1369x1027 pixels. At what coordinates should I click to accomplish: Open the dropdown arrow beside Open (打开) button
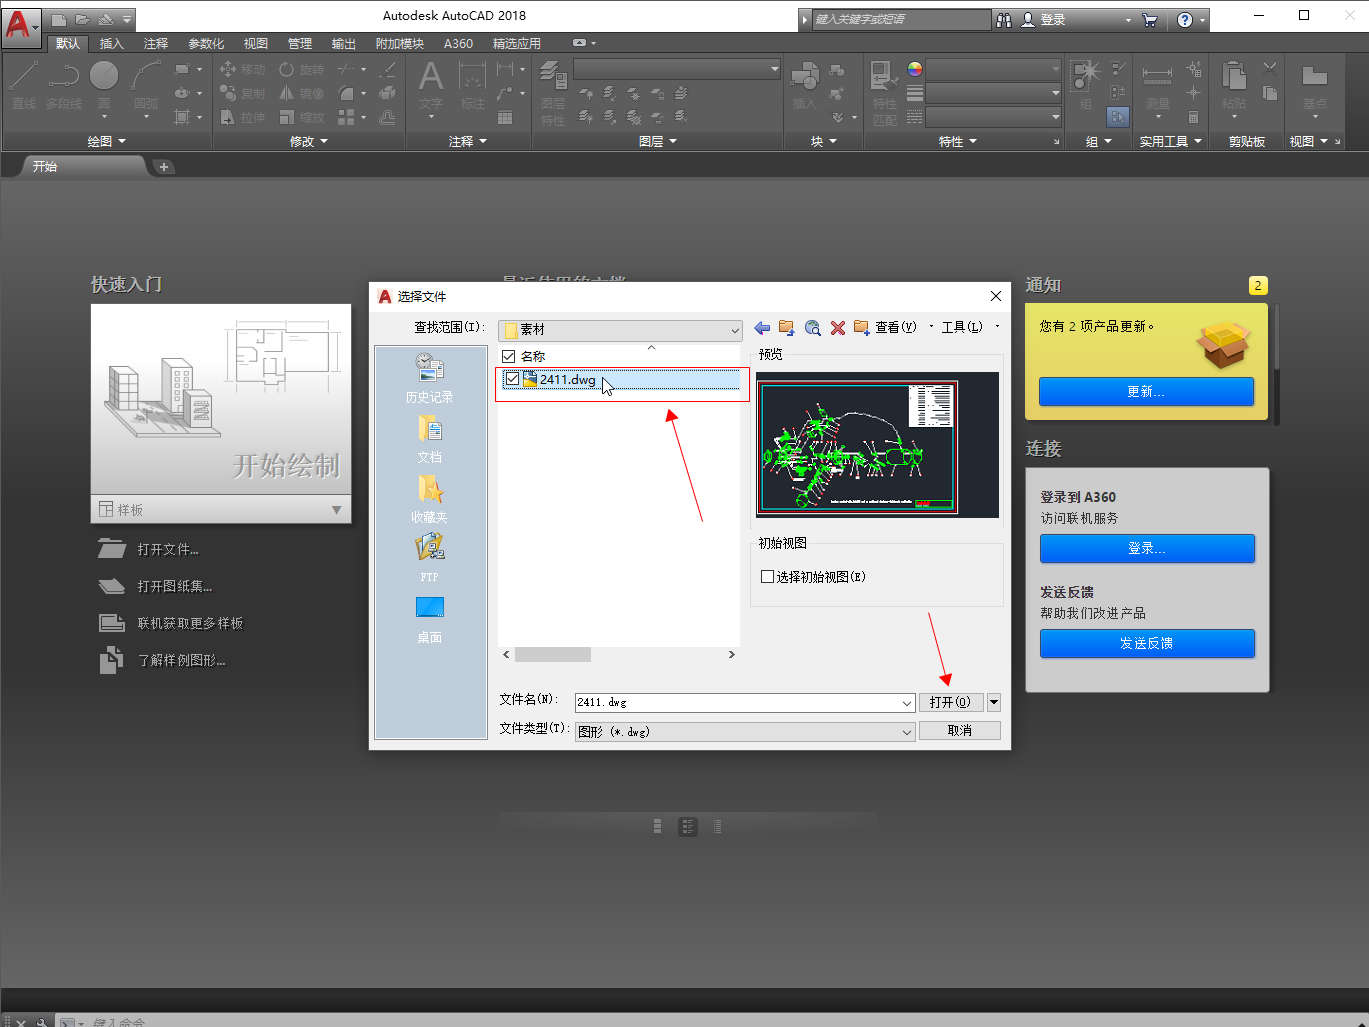pyautogui.click(x=994, y=702)
